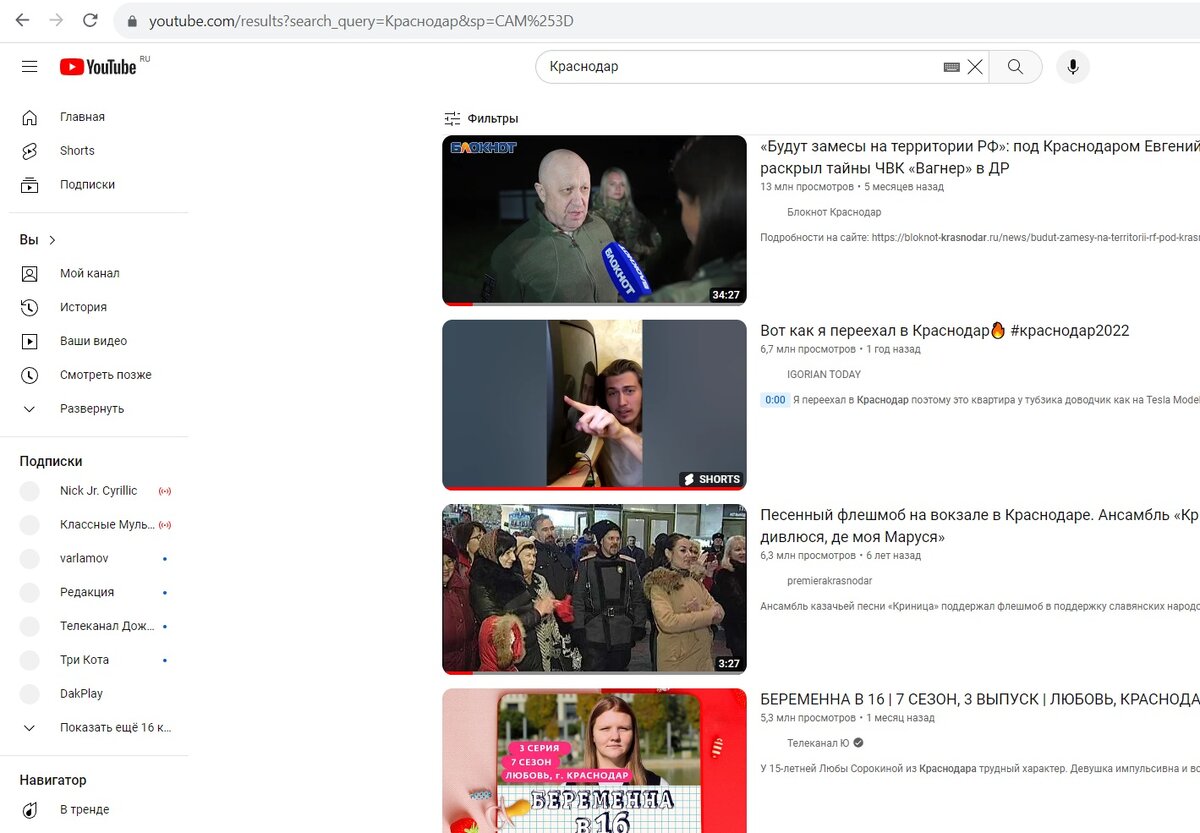Screen dimensions: 1200x833
Task: Visit the premierakrasnodar channel
Action: tap(829, 581)
